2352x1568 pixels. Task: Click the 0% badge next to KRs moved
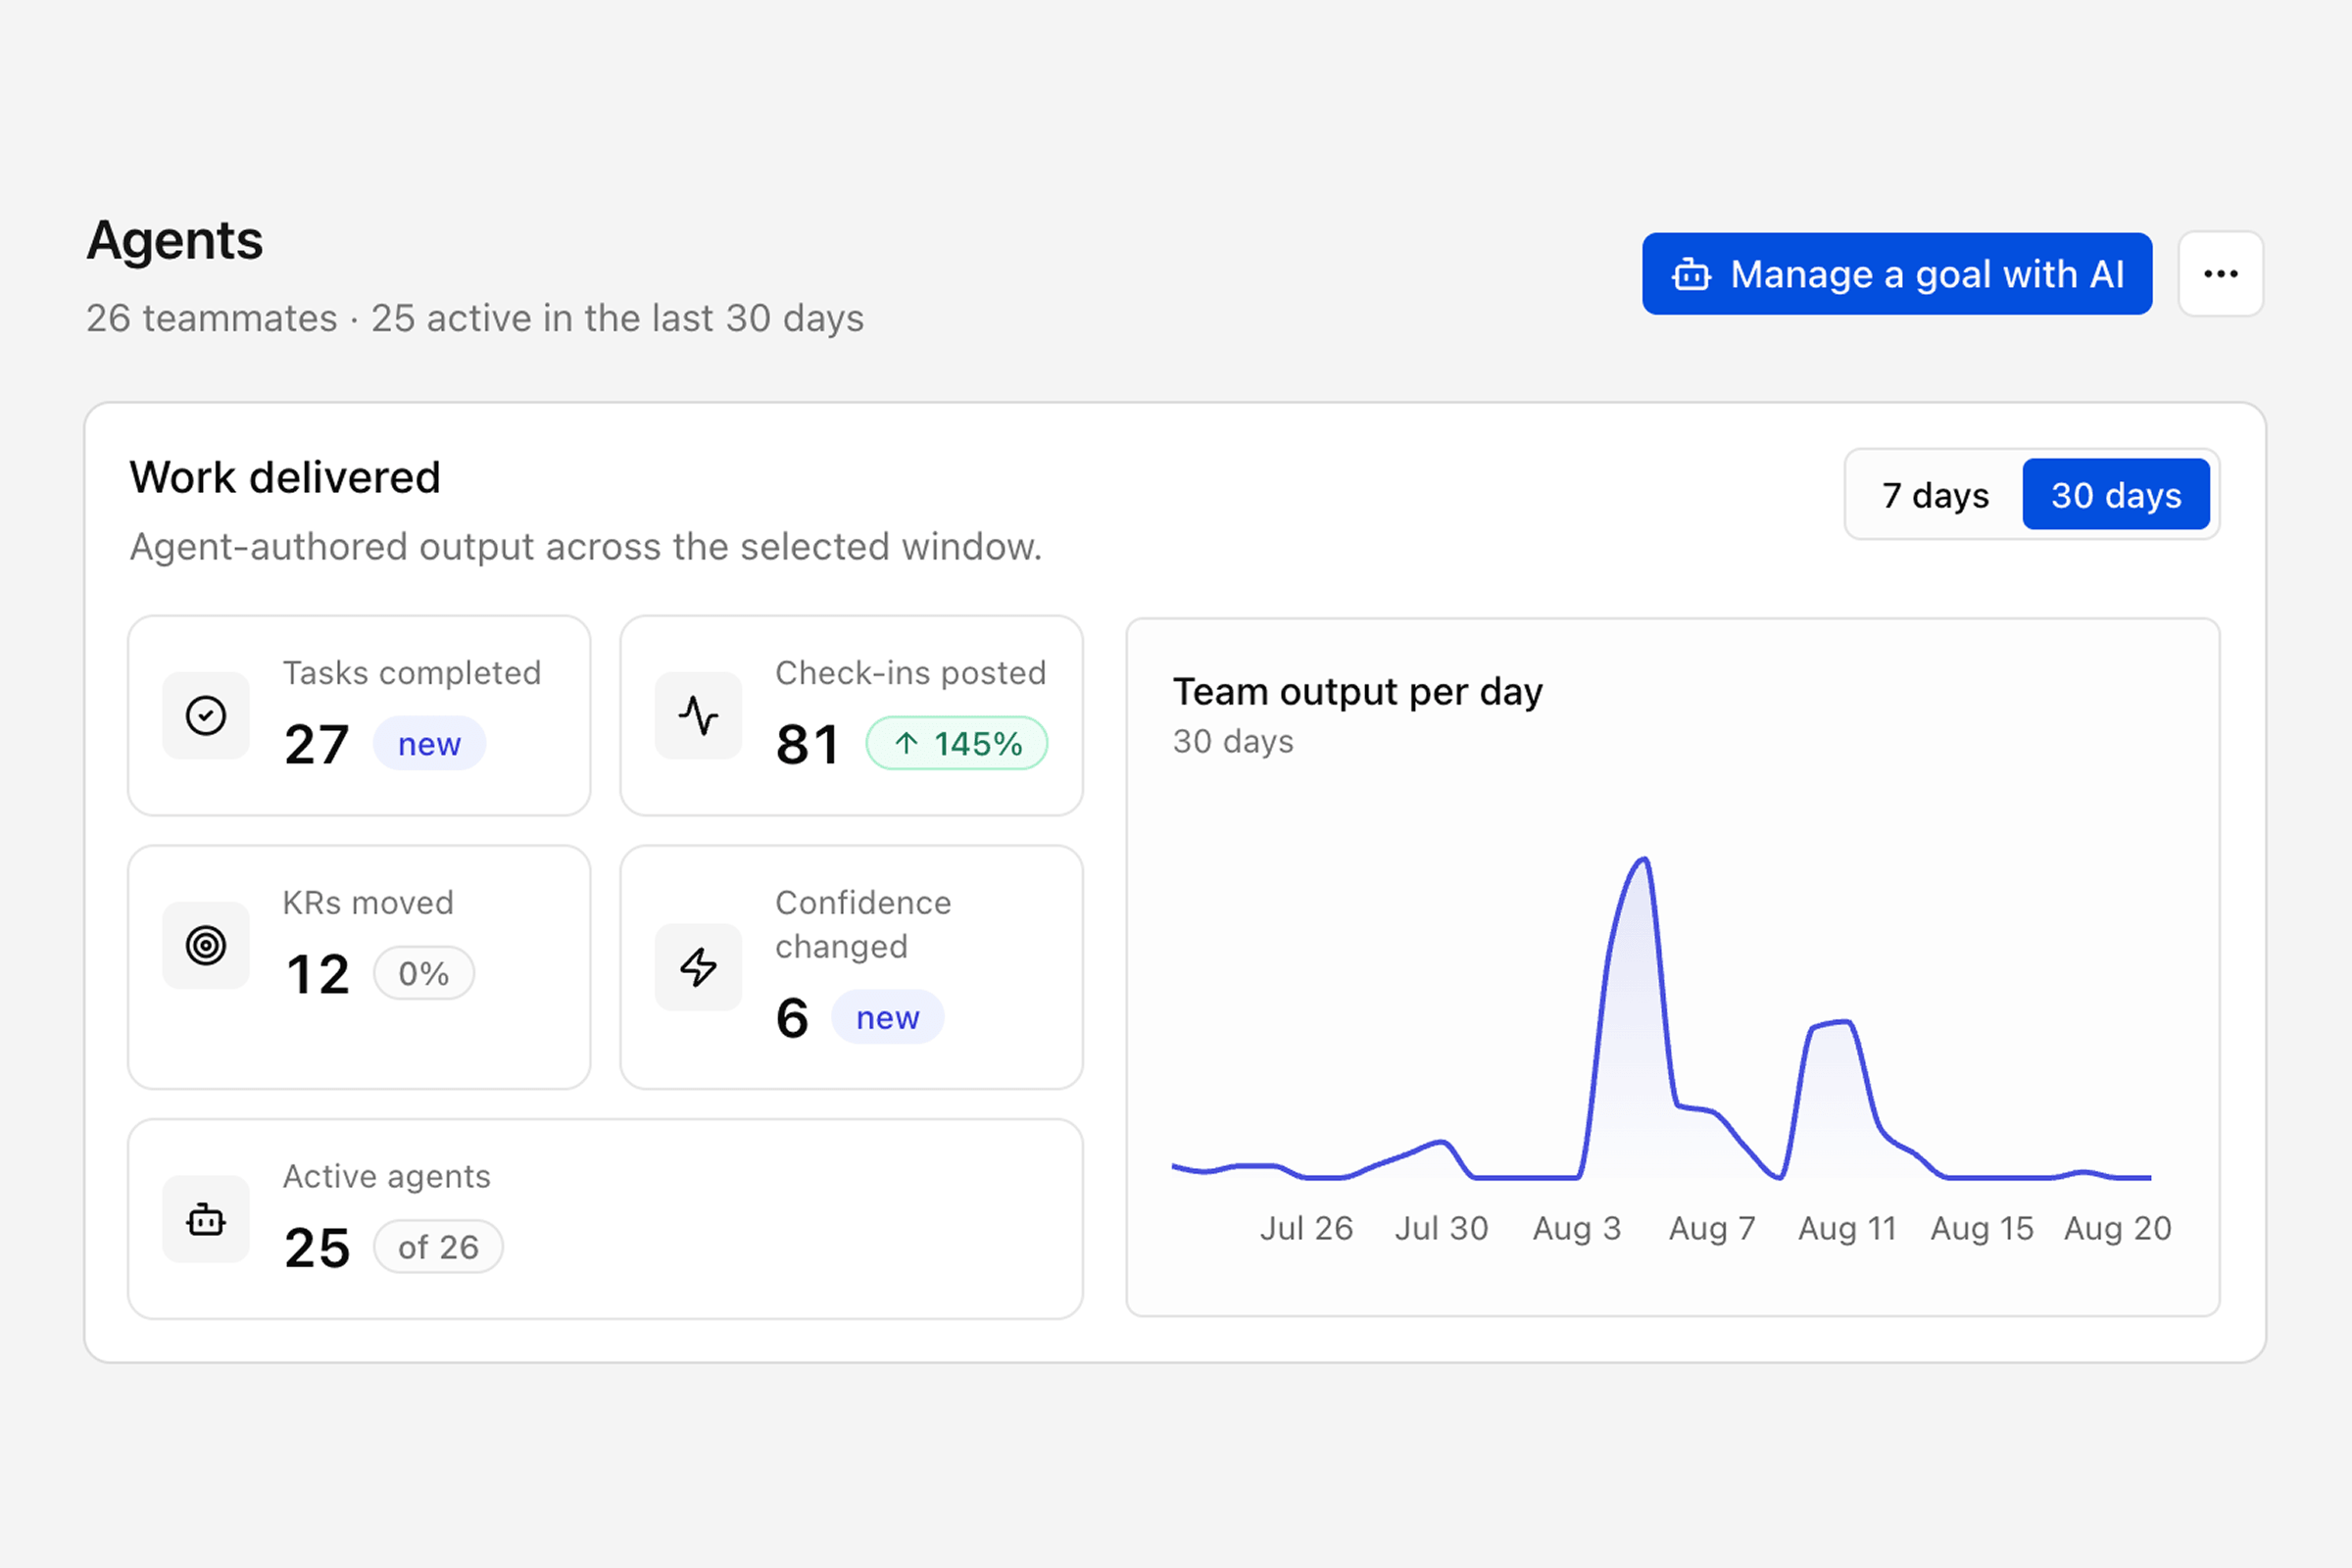click(423, 974)
